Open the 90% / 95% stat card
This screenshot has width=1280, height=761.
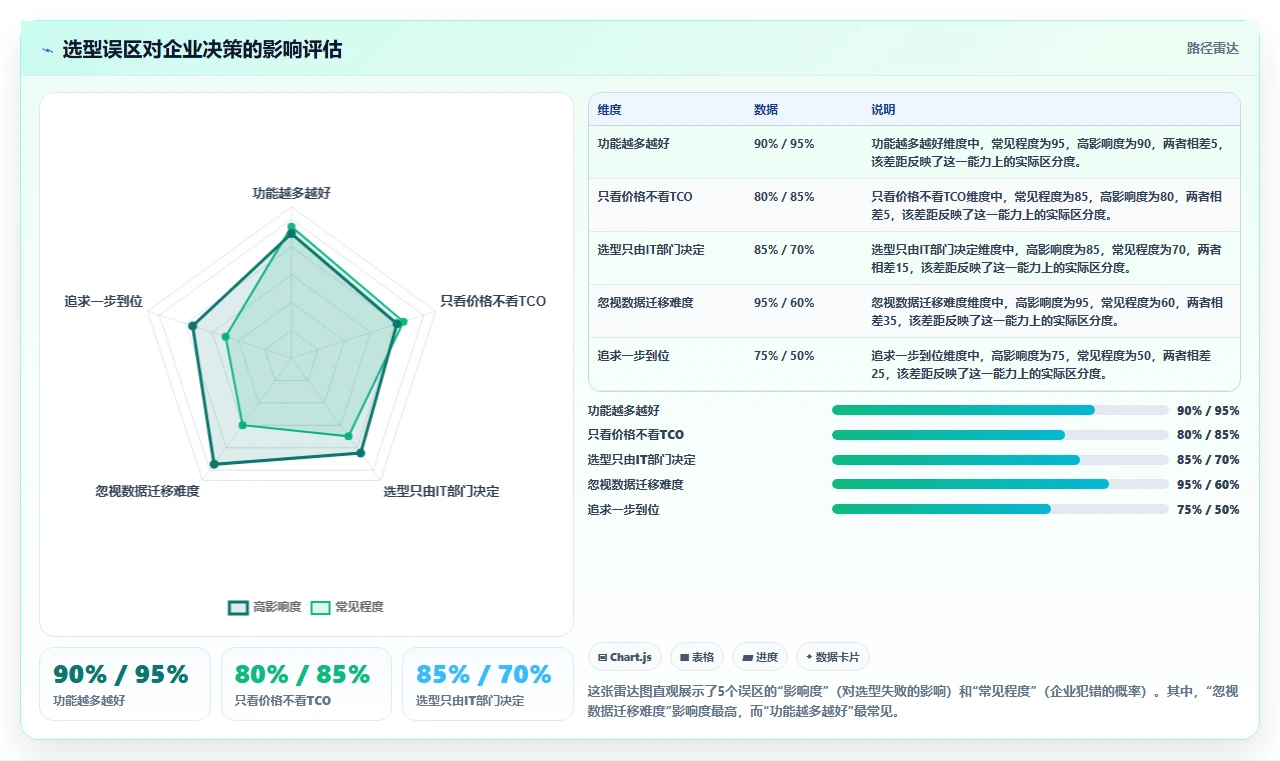(x=125, y=684)
